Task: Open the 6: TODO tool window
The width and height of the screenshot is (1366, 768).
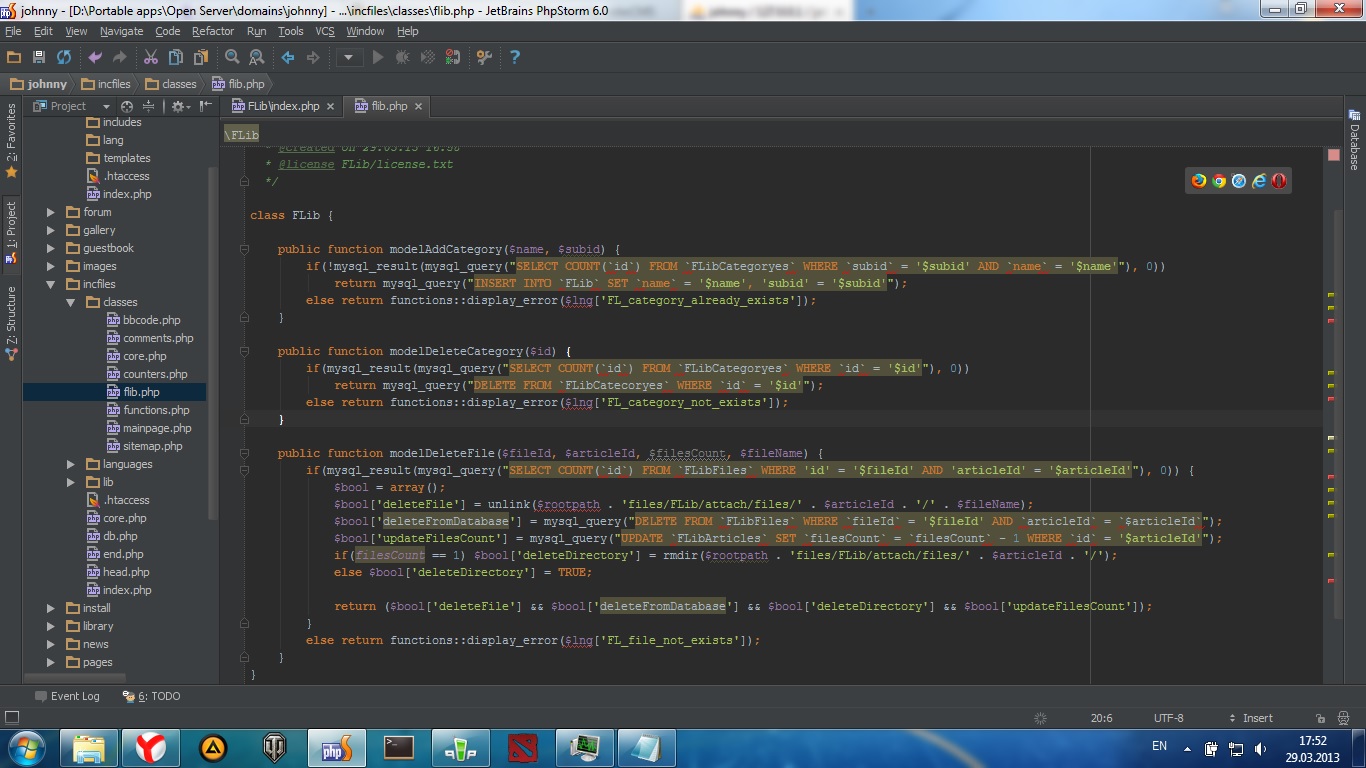Action: pos(152,696)
